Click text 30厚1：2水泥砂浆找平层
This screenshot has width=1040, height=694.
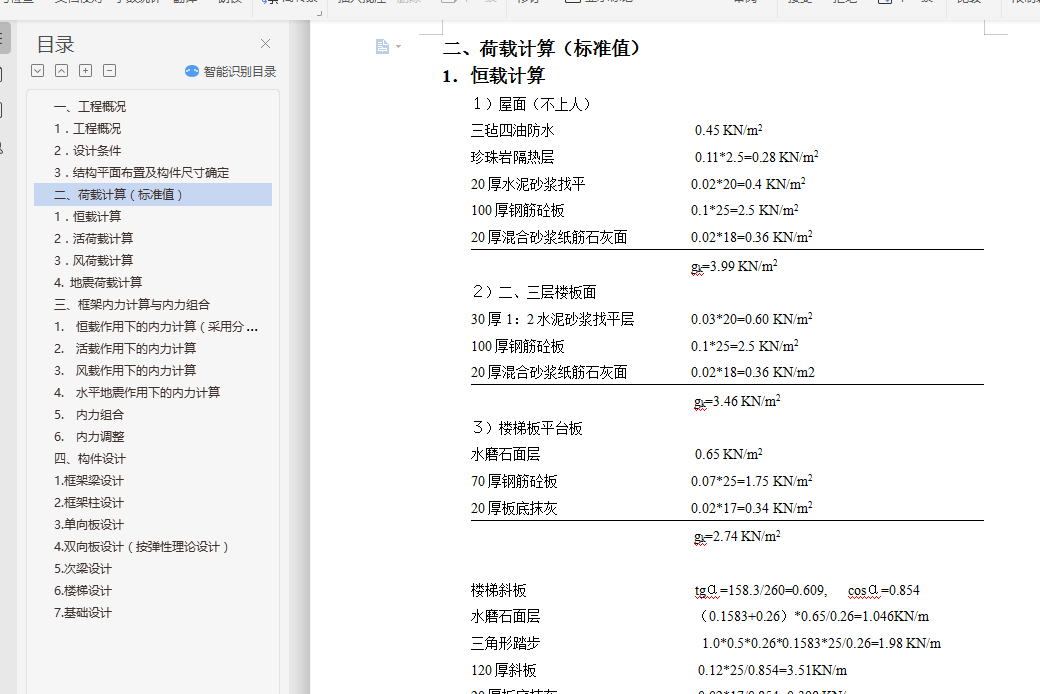(552, 319)
